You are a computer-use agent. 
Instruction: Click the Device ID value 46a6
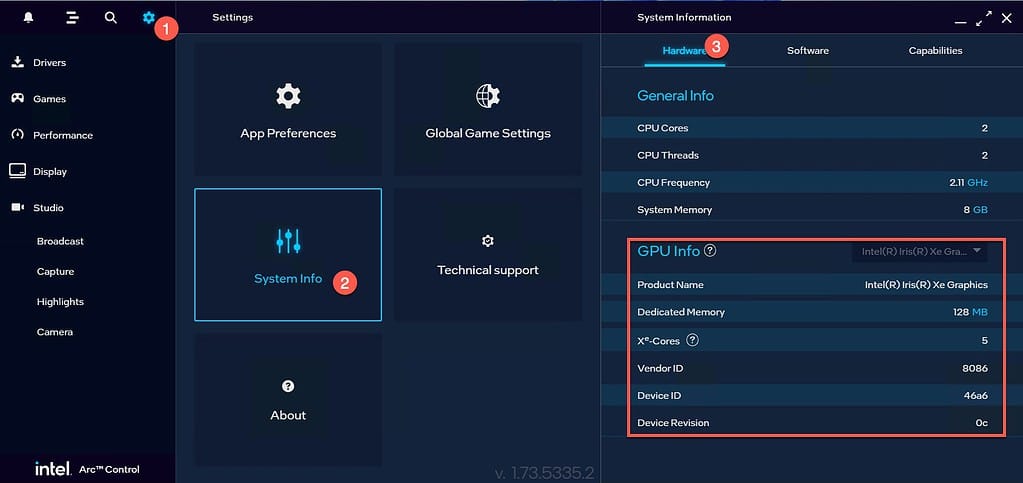[975, 396]
